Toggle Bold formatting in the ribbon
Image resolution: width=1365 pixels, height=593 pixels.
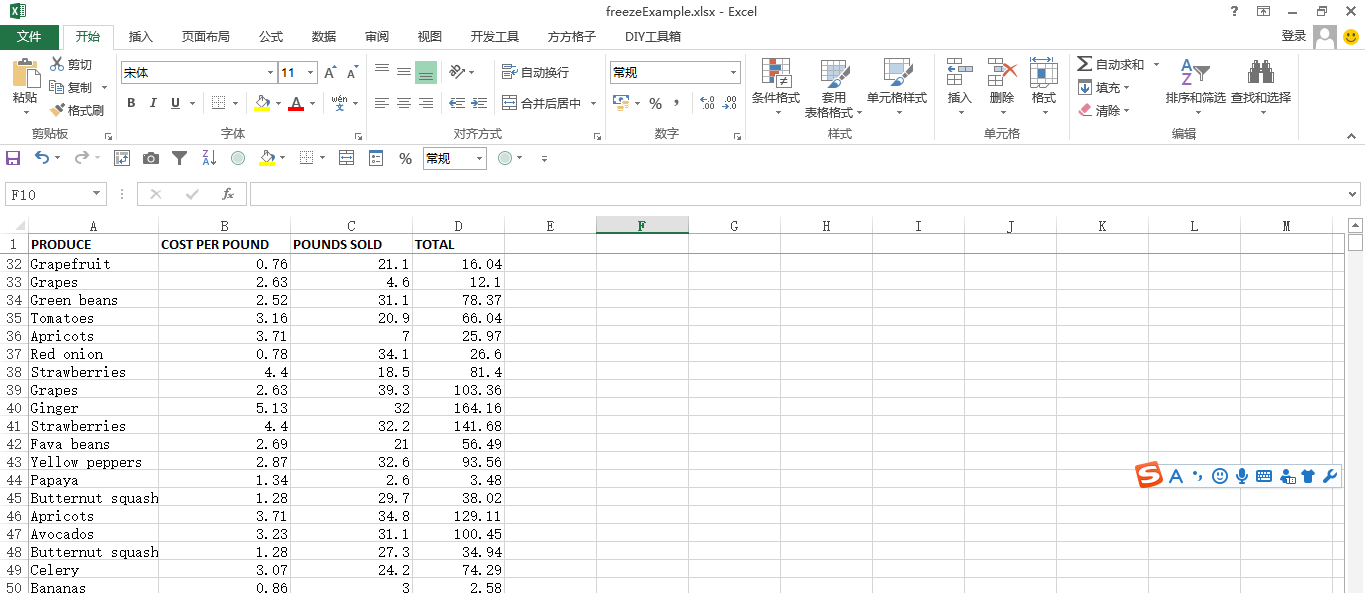(131, 103)
